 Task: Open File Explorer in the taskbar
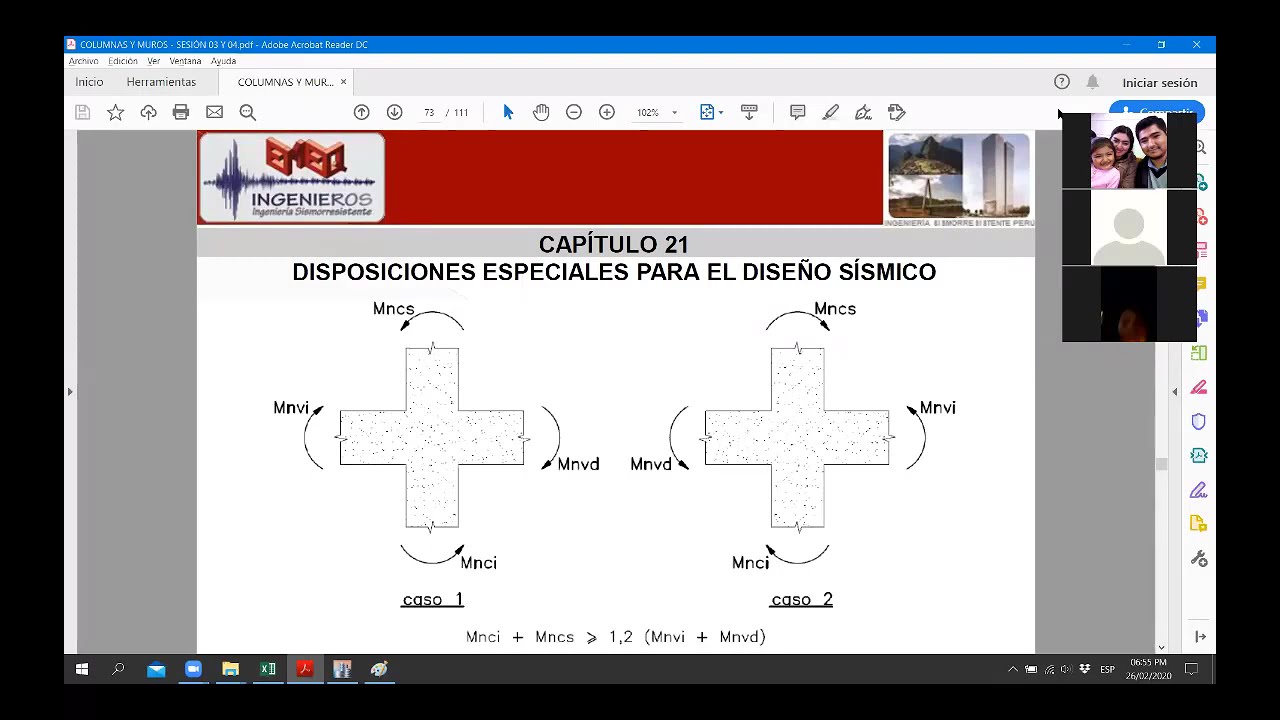click(230, 669)
